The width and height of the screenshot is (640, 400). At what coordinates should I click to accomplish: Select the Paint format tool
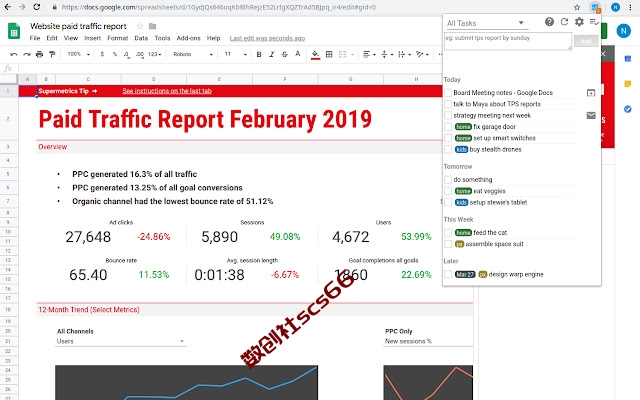point(52,54)
